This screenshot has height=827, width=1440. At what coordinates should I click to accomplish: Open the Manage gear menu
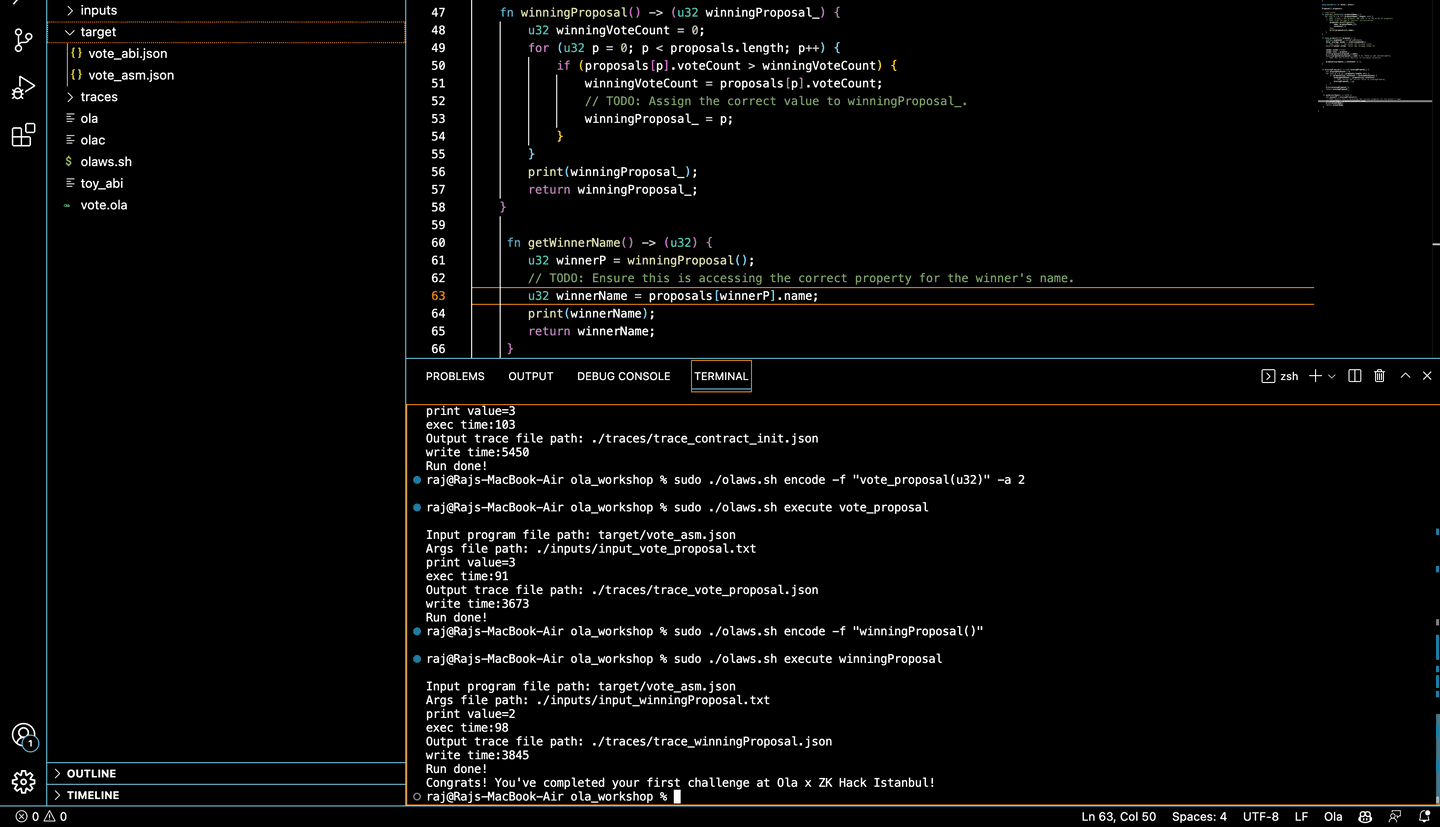pos(23,781)
